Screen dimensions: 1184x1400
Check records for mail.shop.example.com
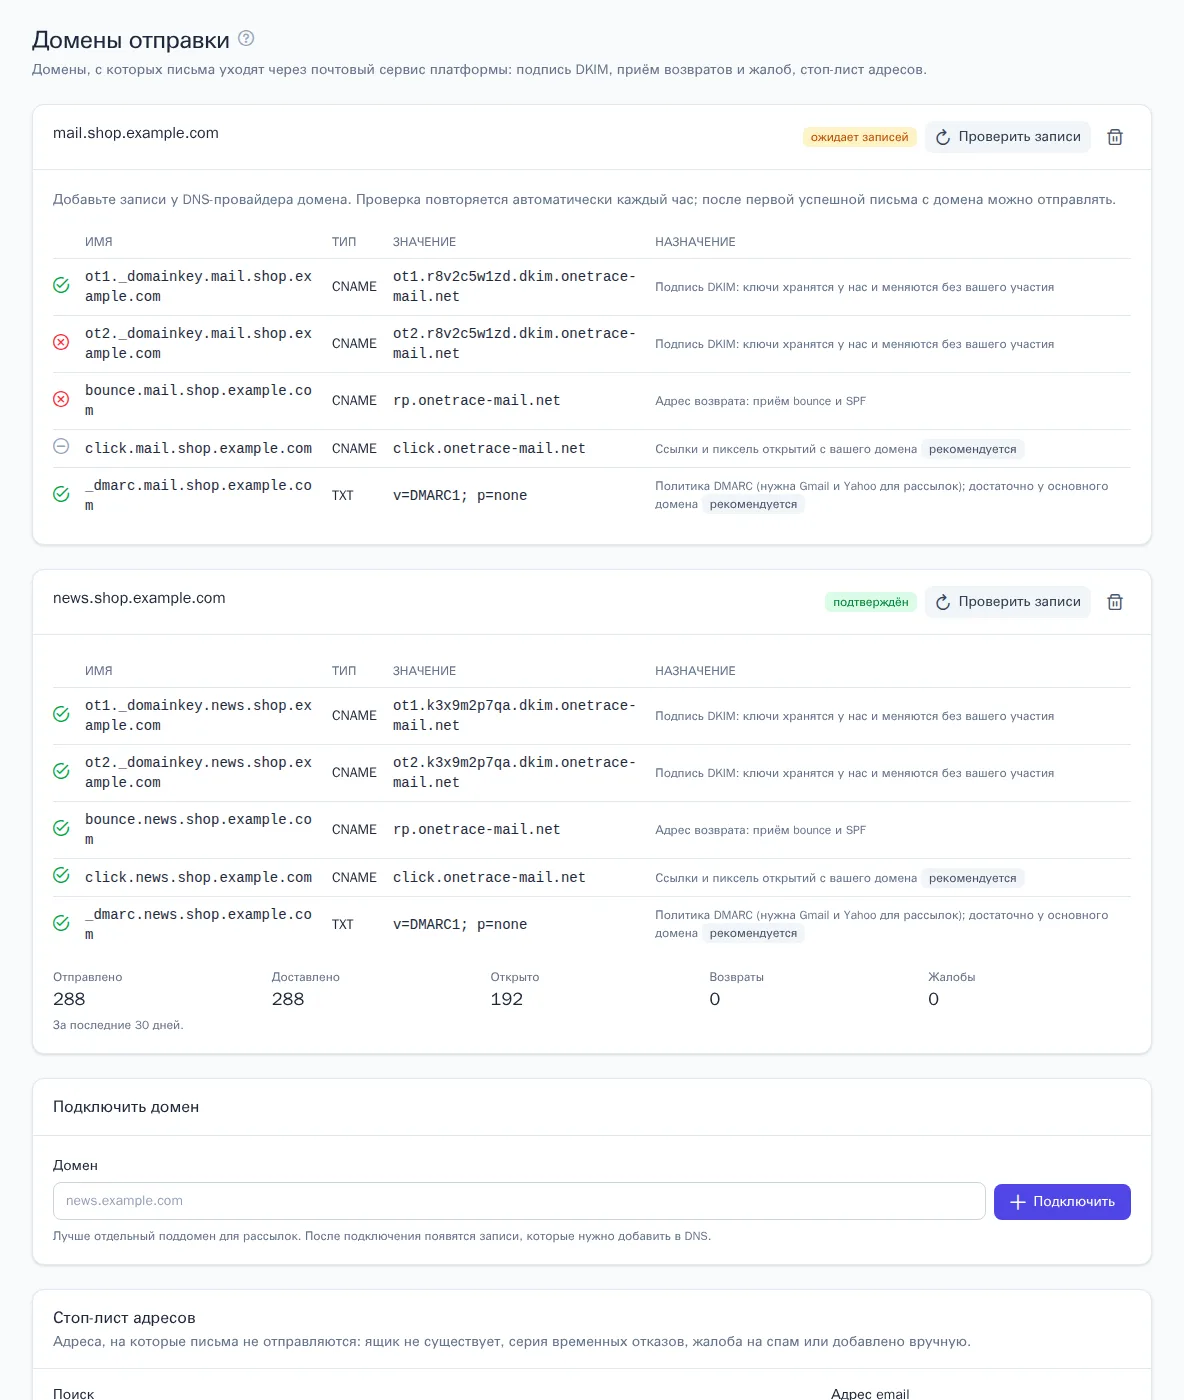coord(1008,137)
